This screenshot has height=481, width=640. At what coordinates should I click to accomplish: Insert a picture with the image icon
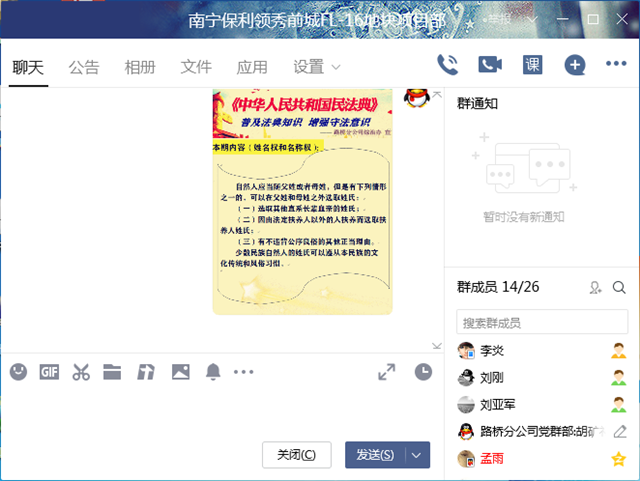tap(180, 372)
